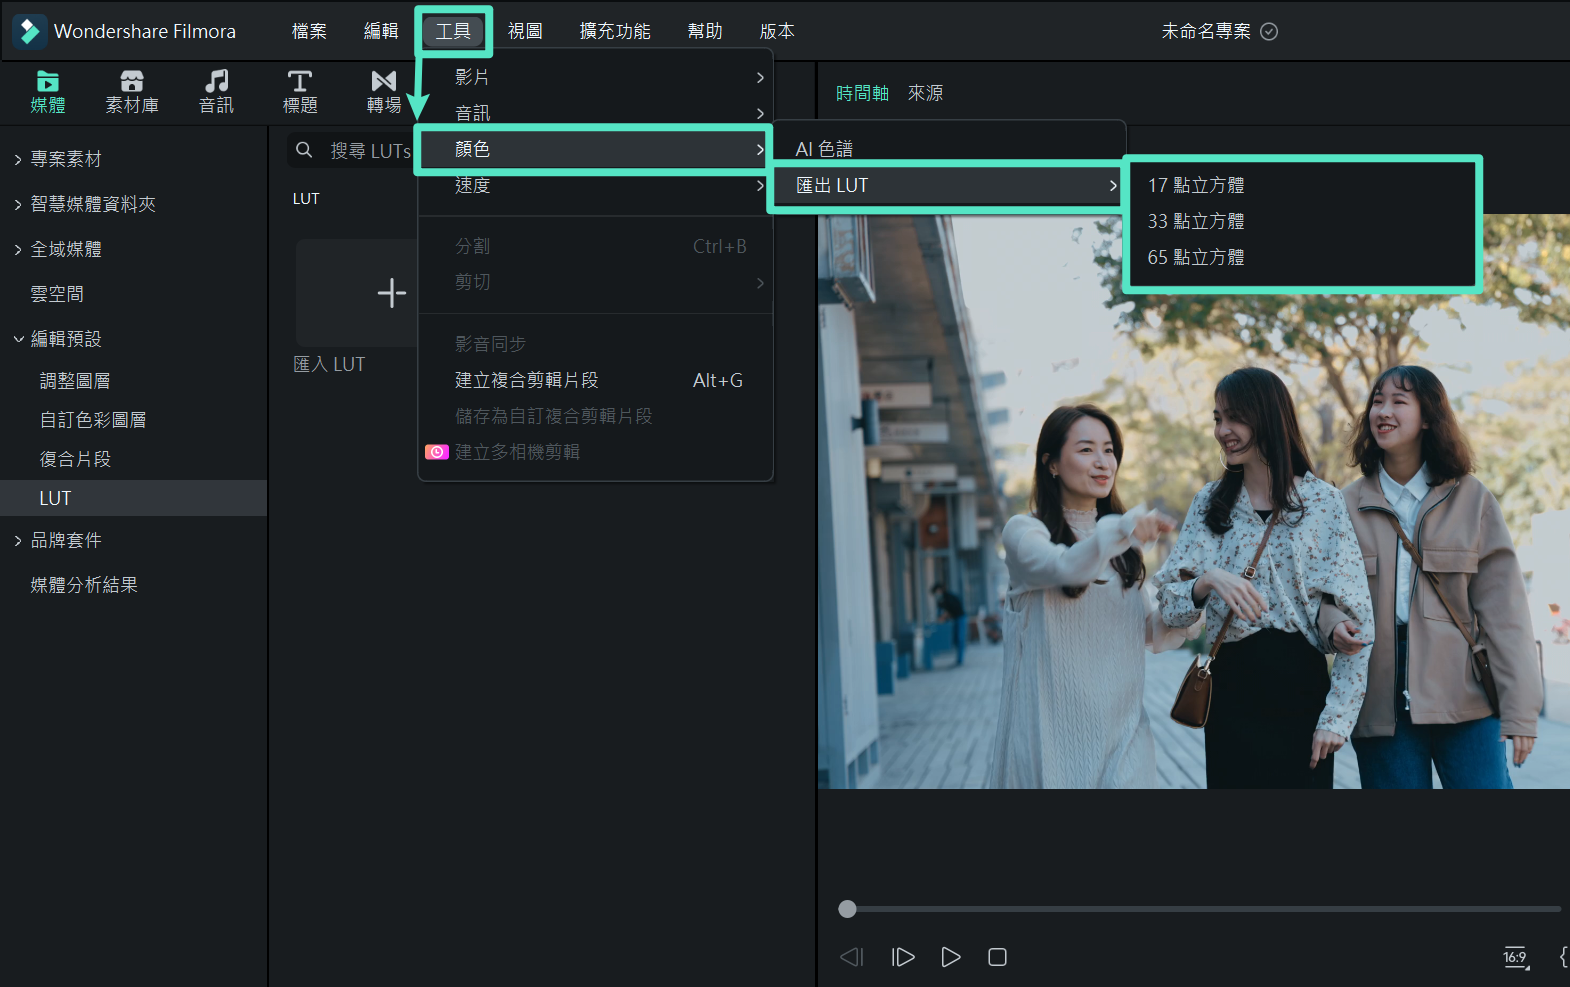Click the playback progress slider handle
The image size is (1570, 987).
(848, 909)
